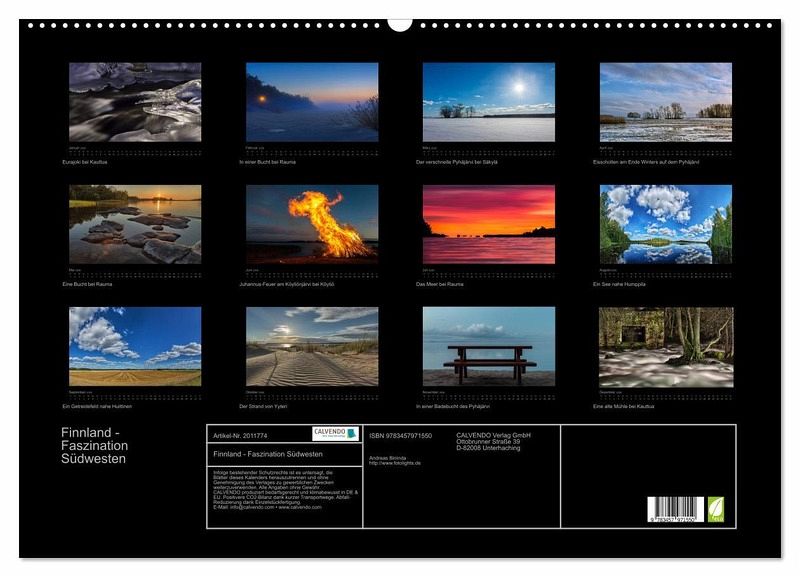Click the Artikel-Nr. 2011774 label
Screen dimensions: 800x577
[240, 435]
